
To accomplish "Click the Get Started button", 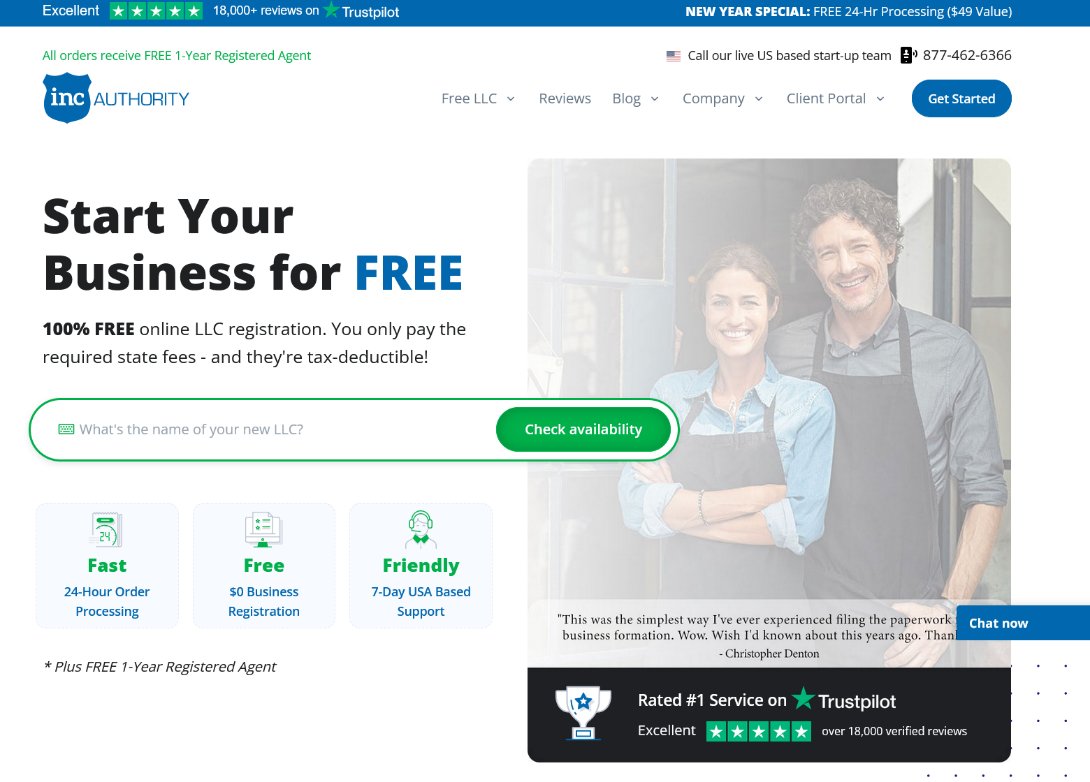I will pos(961,99).
